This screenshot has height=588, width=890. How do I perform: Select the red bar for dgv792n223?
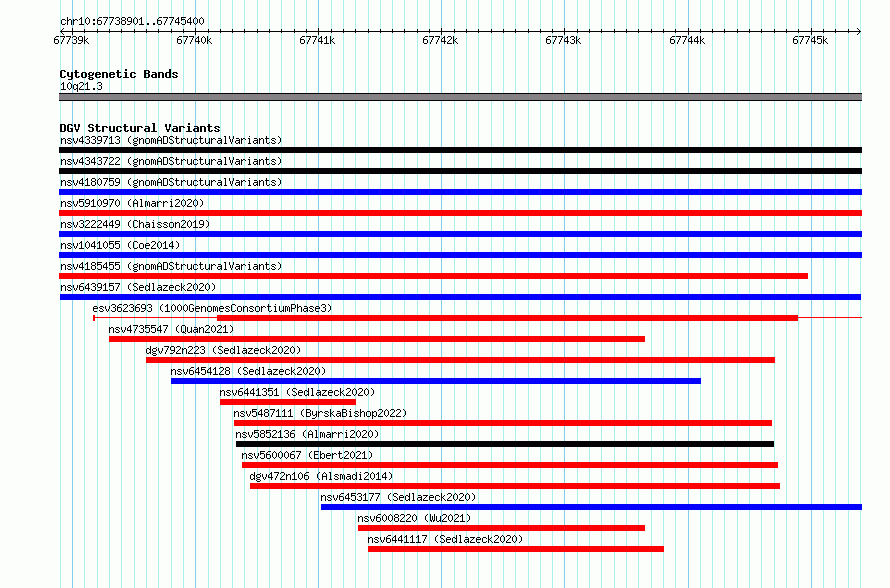[x=460, y=360]
